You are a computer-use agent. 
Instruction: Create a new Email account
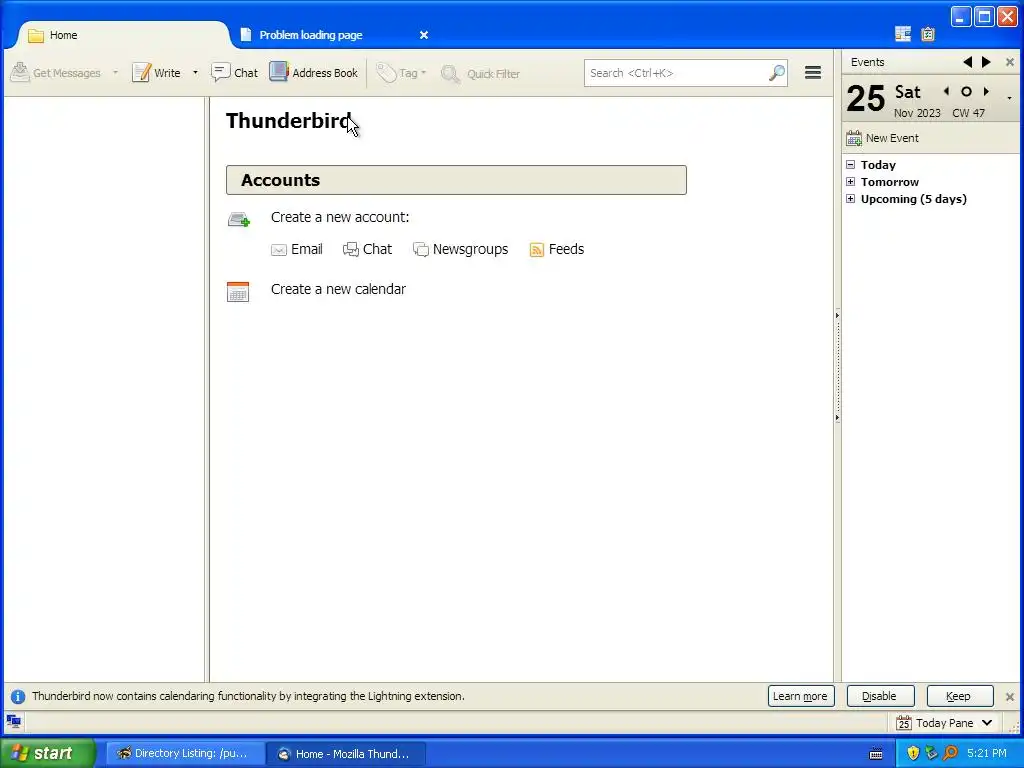297,249
